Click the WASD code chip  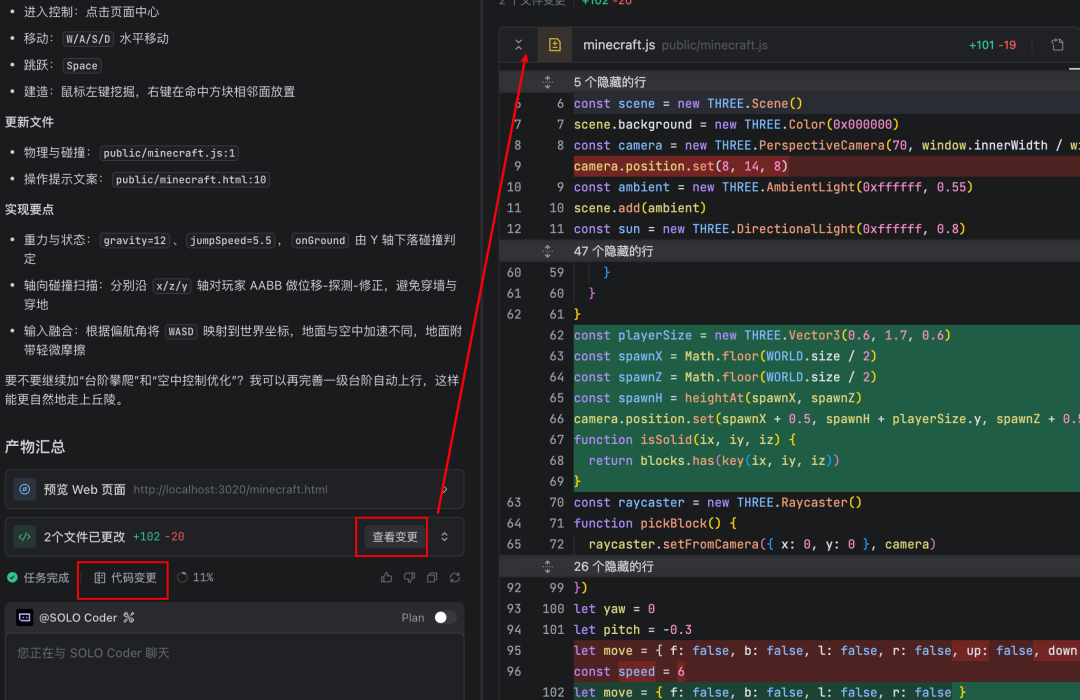point(181,331)
